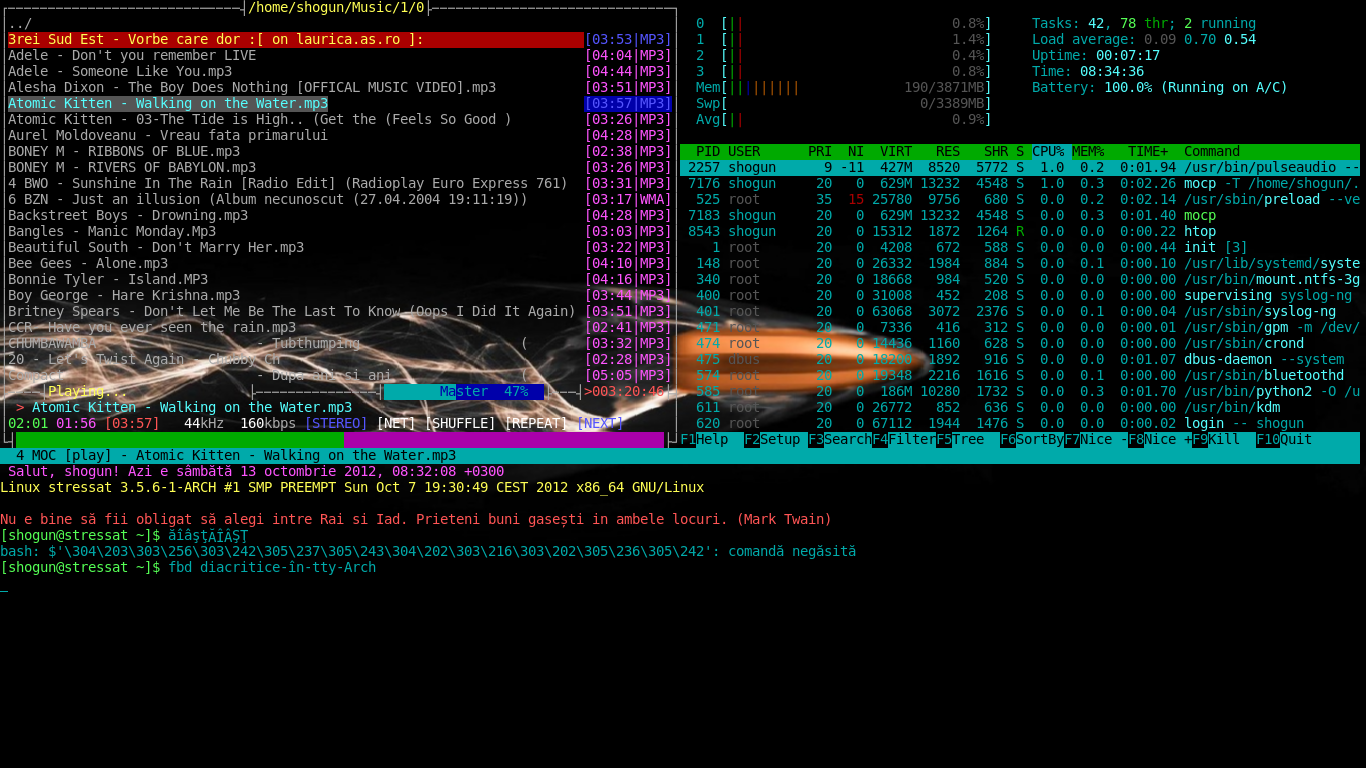Viewport: 1366px width, 768px height.
Task: Filter processes using F4Filter
Action: click(901, 439)
